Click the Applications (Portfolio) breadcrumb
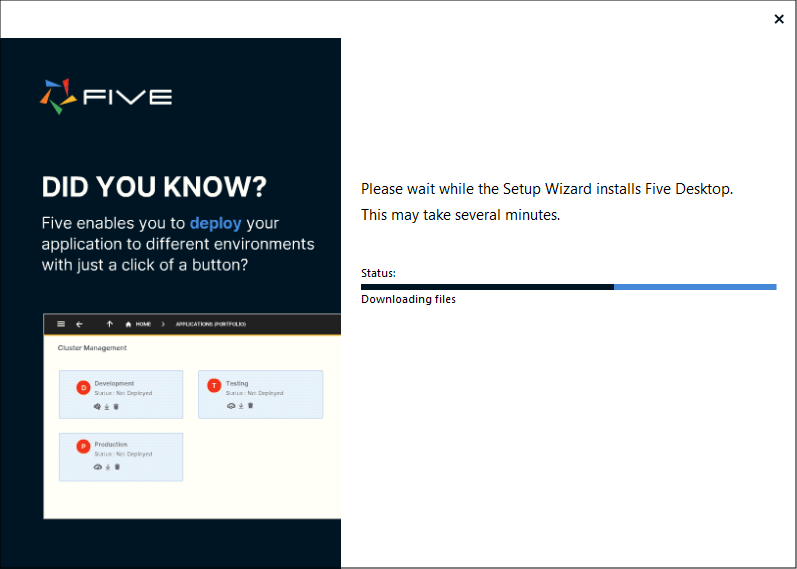This screenshot has height=569, width=797. [x=210, y=324]
